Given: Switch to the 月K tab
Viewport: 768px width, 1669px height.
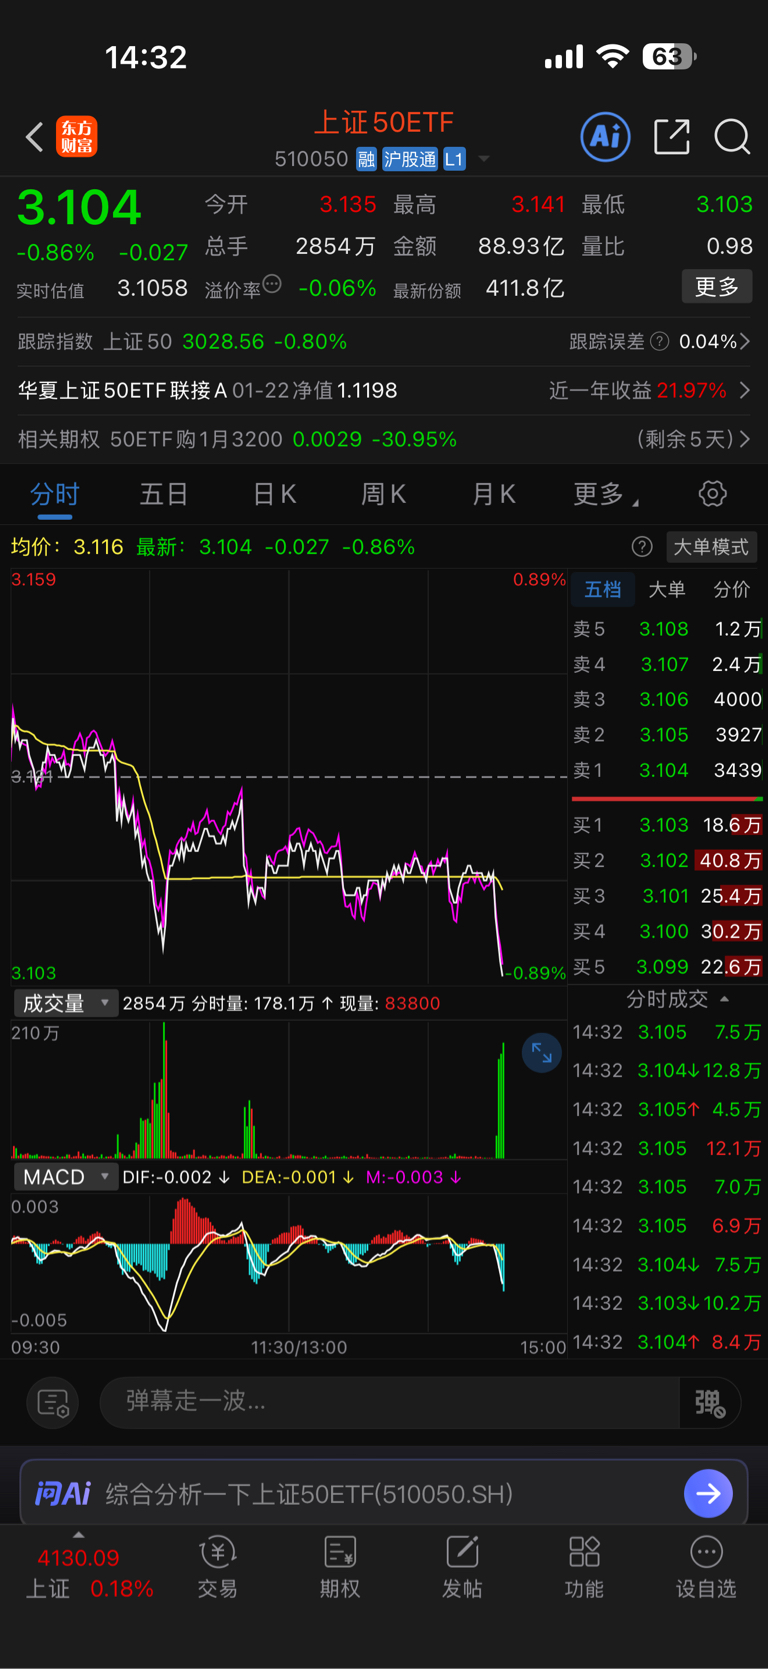Looking at the screenshot, I should click(493, 494).
